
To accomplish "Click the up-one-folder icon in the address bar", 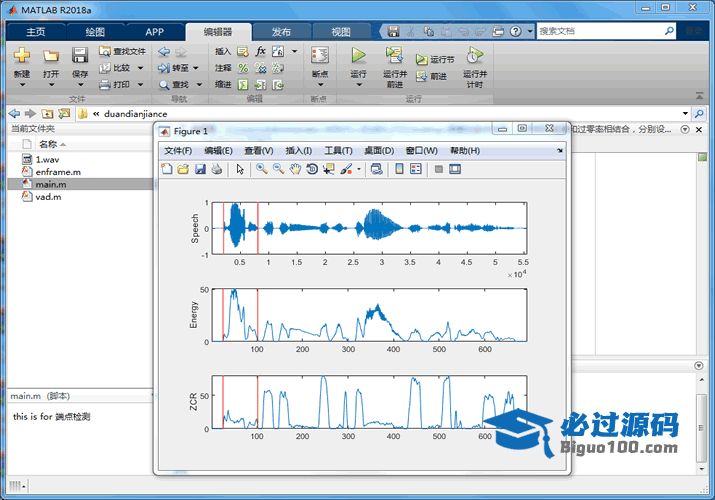I will [47, 113].
